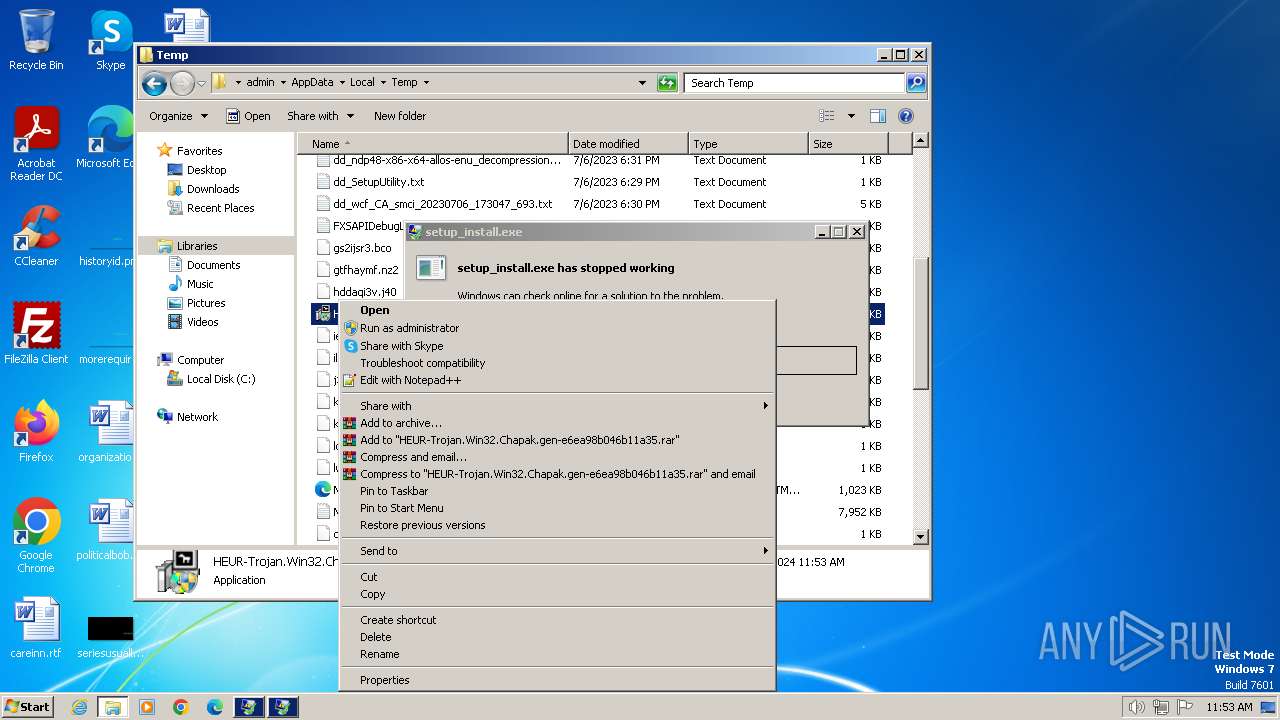Viewport: 1280px width, 720px height.
Task: Select Local Disk (C:) in tree
Action: coord(221,379)
